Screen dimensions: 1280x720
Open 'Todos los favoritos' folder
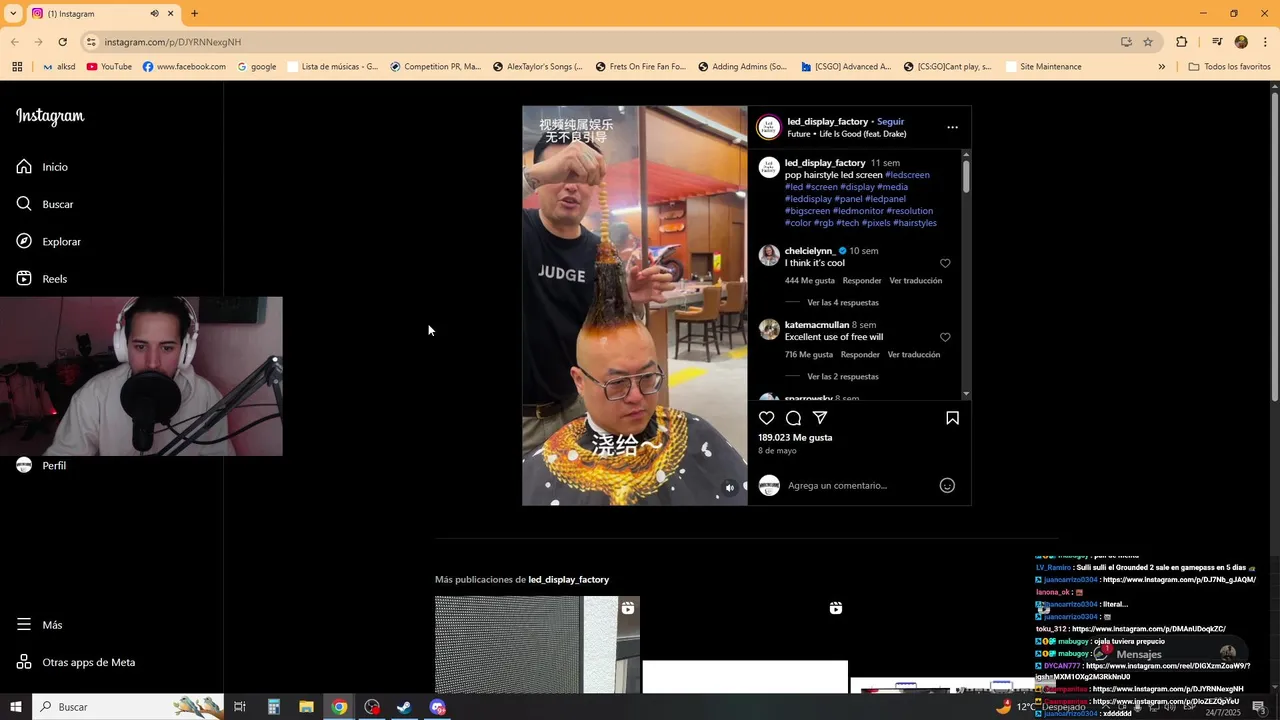tap(1229, 67)
